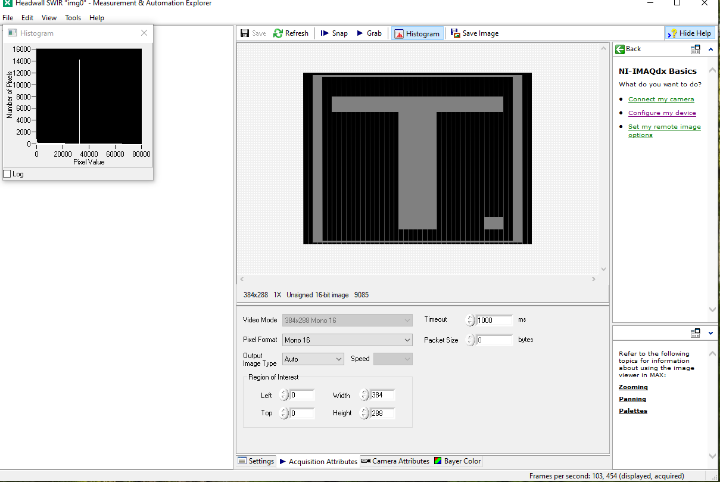Click the ROI Height value field
Viewport: 720px width, 482px height.
click(382, 413)
